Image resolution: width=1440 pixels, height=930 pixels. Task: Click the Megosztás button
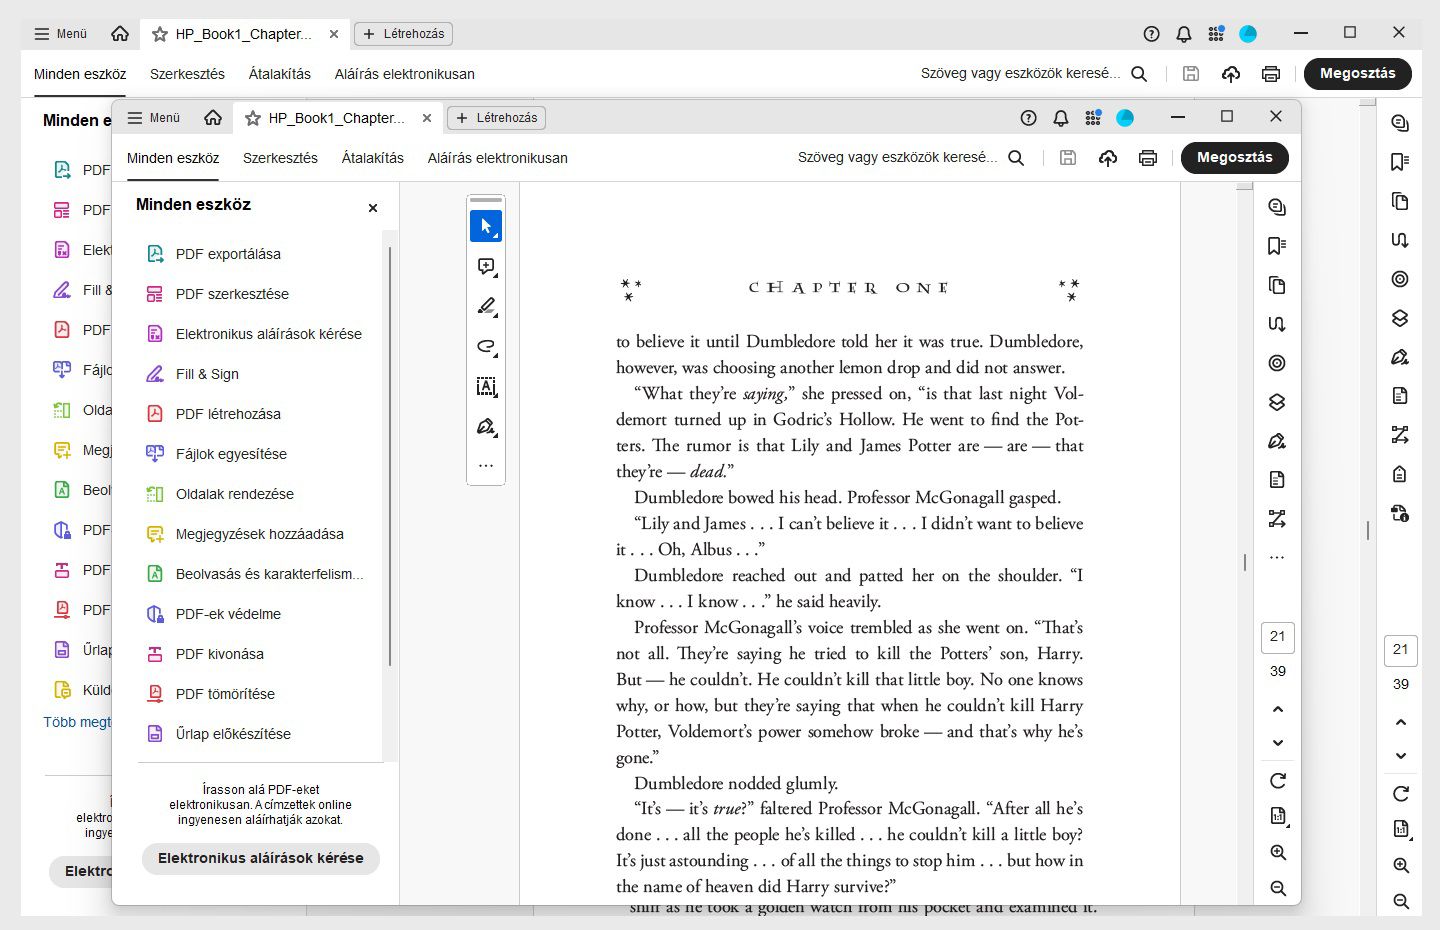pos(1234,157)
